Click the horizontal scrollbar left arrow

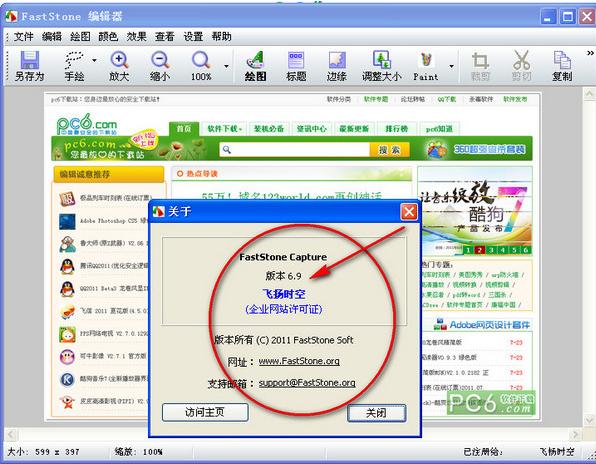coord(11,434)
